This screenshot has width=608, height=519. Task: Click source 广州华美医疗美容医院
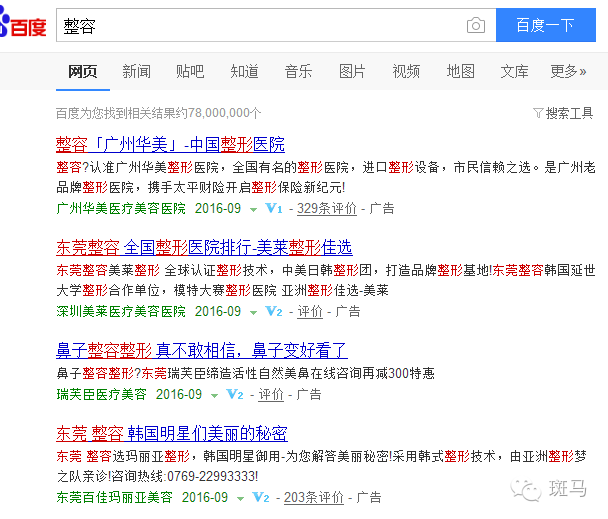[x=121, y=209]
